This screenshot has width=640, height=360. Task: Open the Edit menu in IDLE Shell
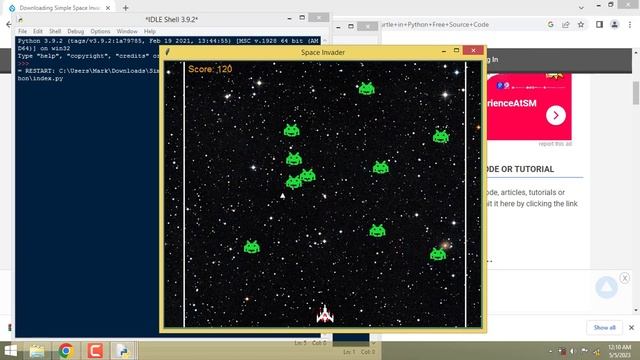38,31
